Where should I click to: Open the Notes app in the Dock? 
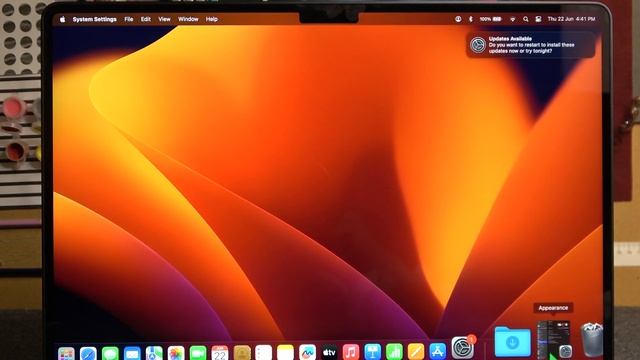(285, 353)
